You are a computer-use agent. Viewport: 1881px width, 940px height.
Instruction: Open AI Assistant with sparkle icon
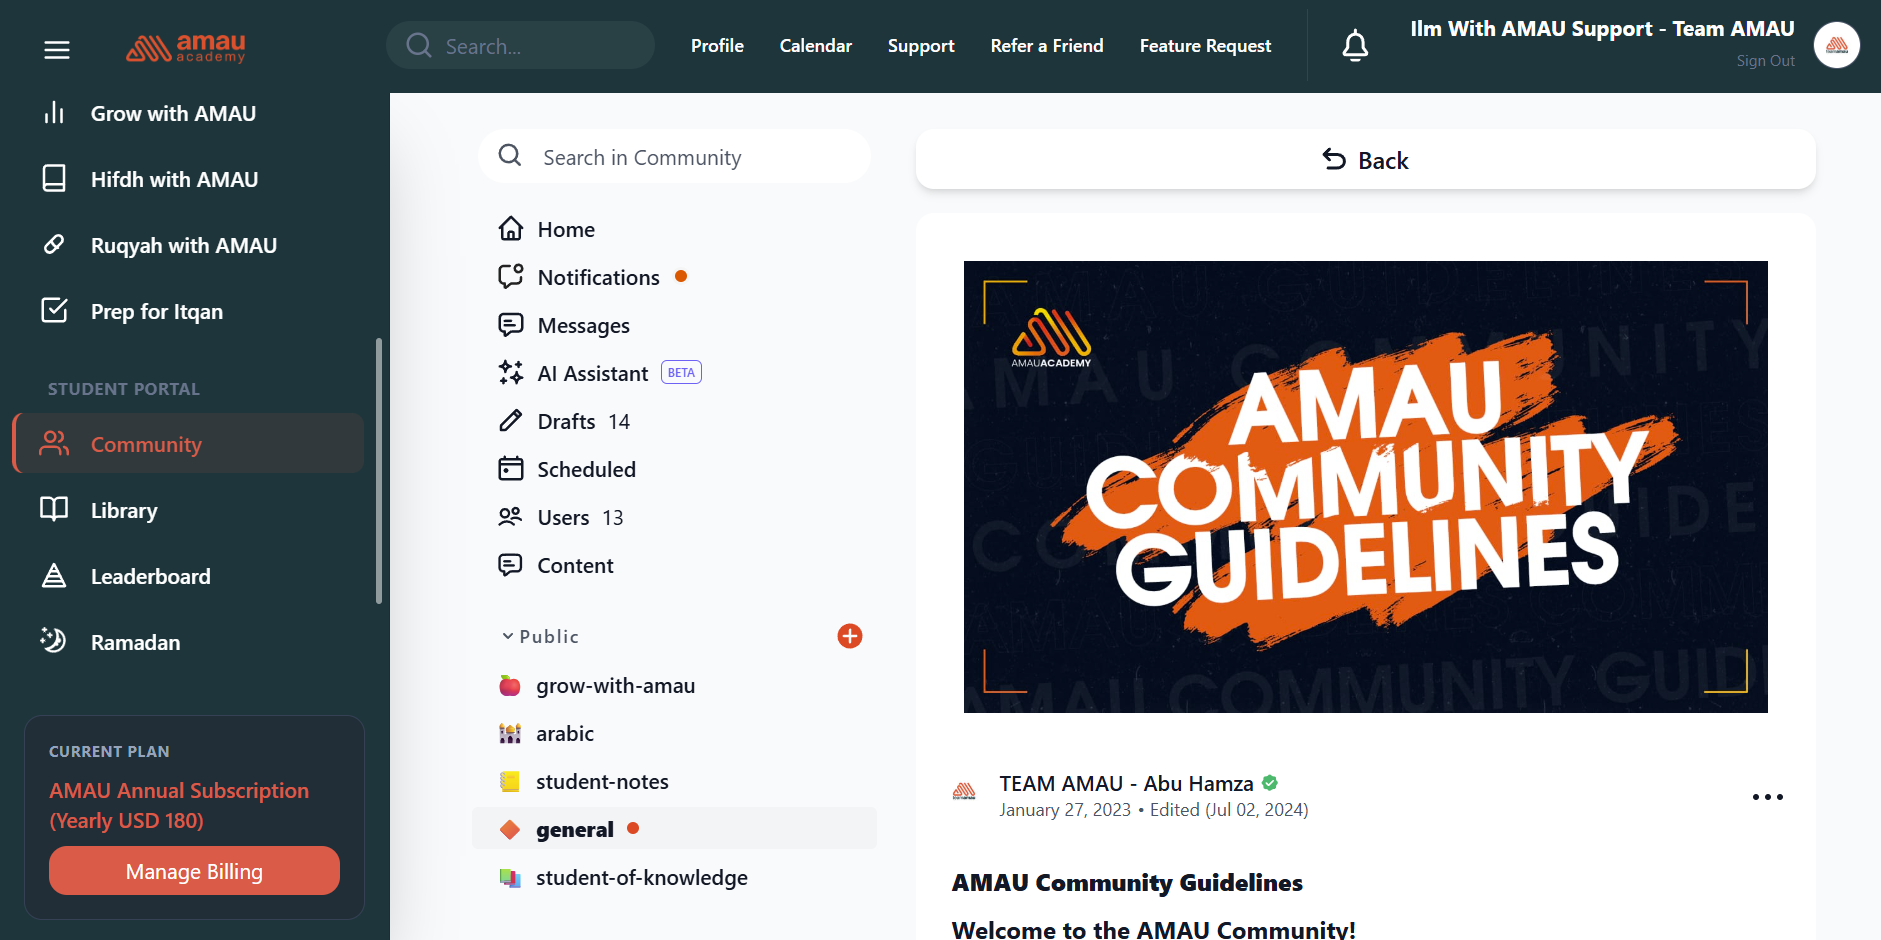593,373
